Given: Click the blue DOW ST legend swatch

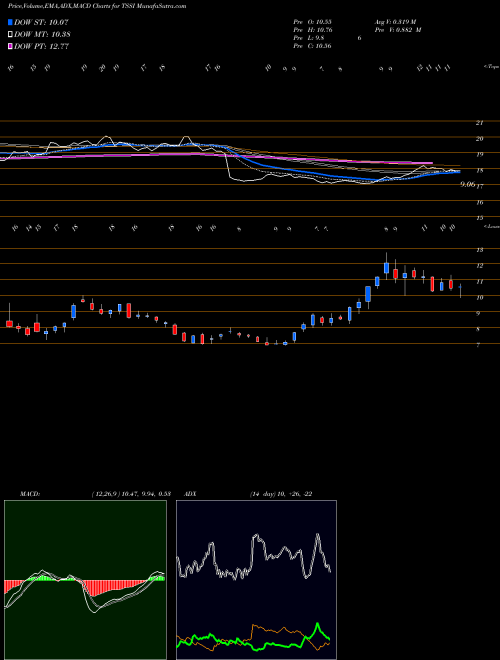Looking at the screenshot, I should [x=10, y=22].
